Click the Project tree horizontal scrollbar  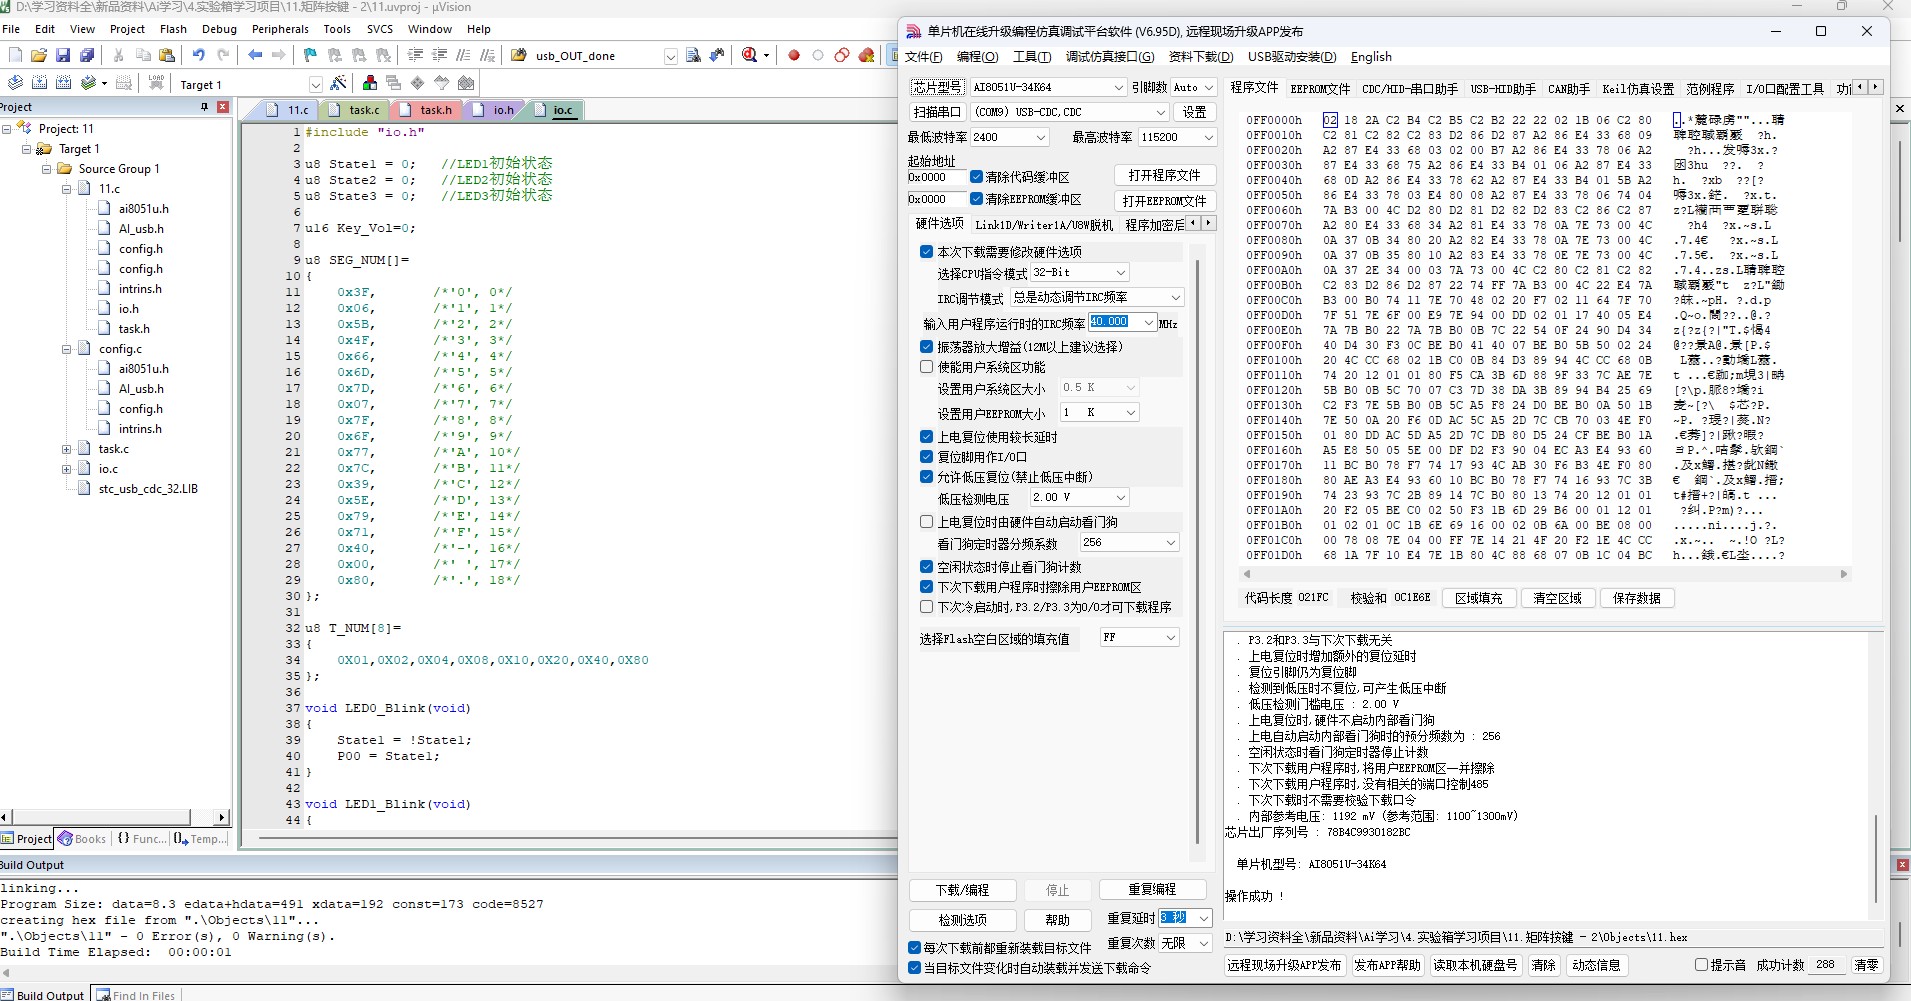pos(115,817)
